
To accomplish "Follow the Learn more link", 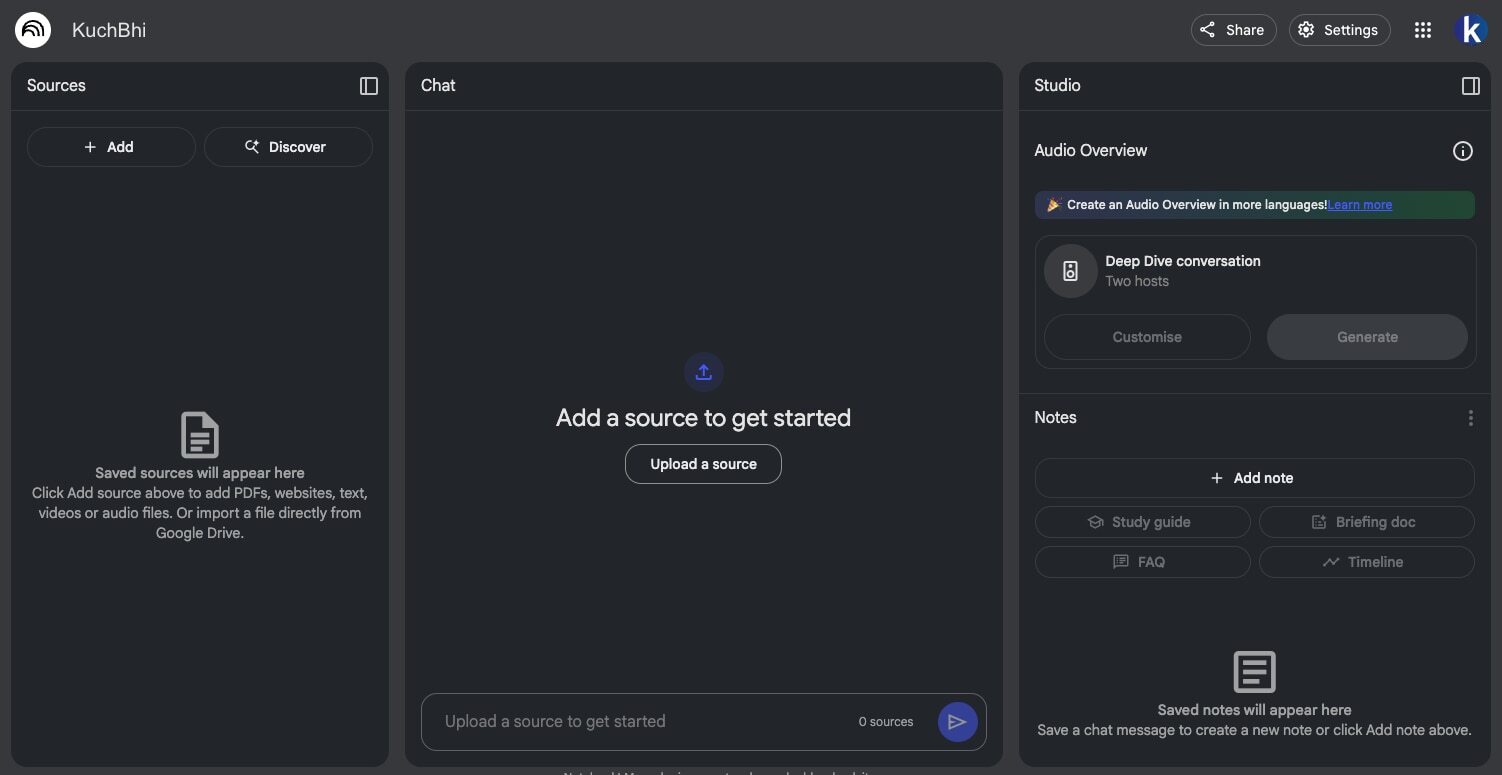I will click(x=1360, y=205).
